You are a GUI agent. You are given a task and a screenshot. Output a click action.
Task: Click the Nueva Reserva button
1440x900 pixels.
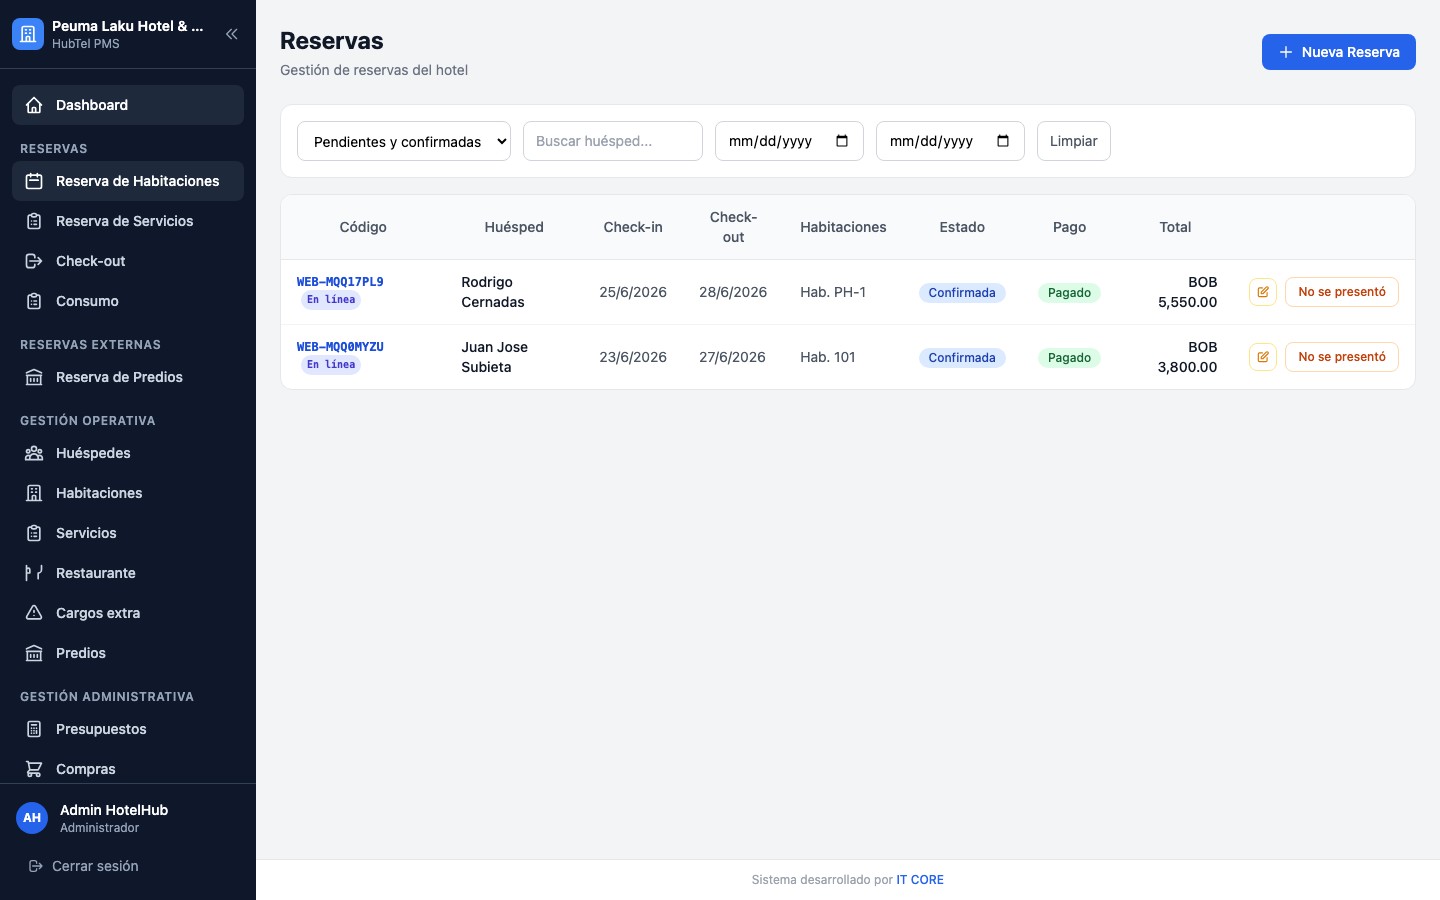coord(1338,52)
